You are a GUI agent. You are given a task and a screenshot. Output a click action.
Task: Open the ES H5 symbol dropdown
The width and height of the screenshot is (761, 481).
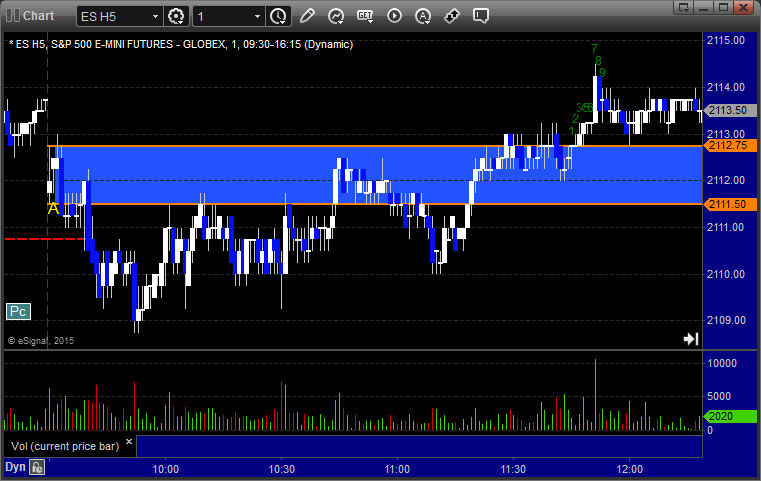155,17
